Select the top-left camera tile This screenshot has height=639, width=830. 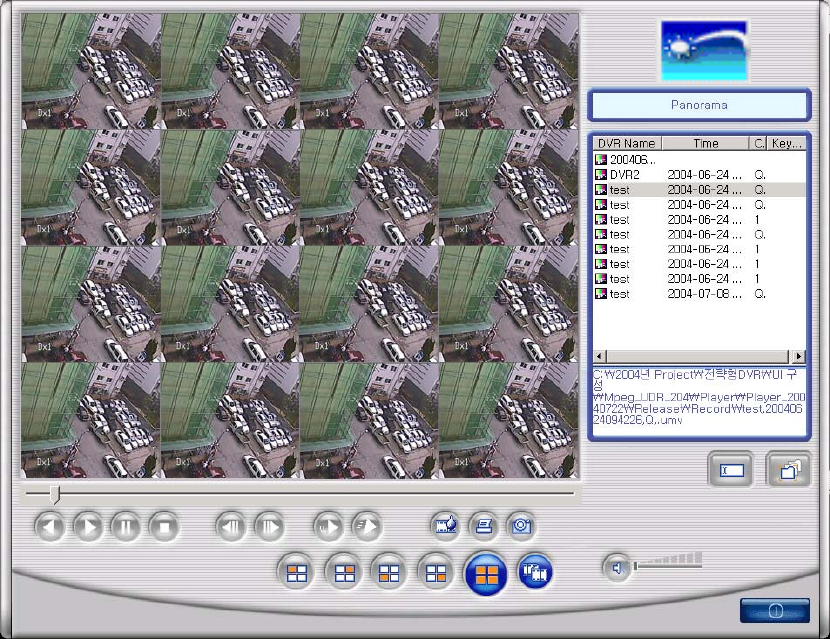click(91, 71)
